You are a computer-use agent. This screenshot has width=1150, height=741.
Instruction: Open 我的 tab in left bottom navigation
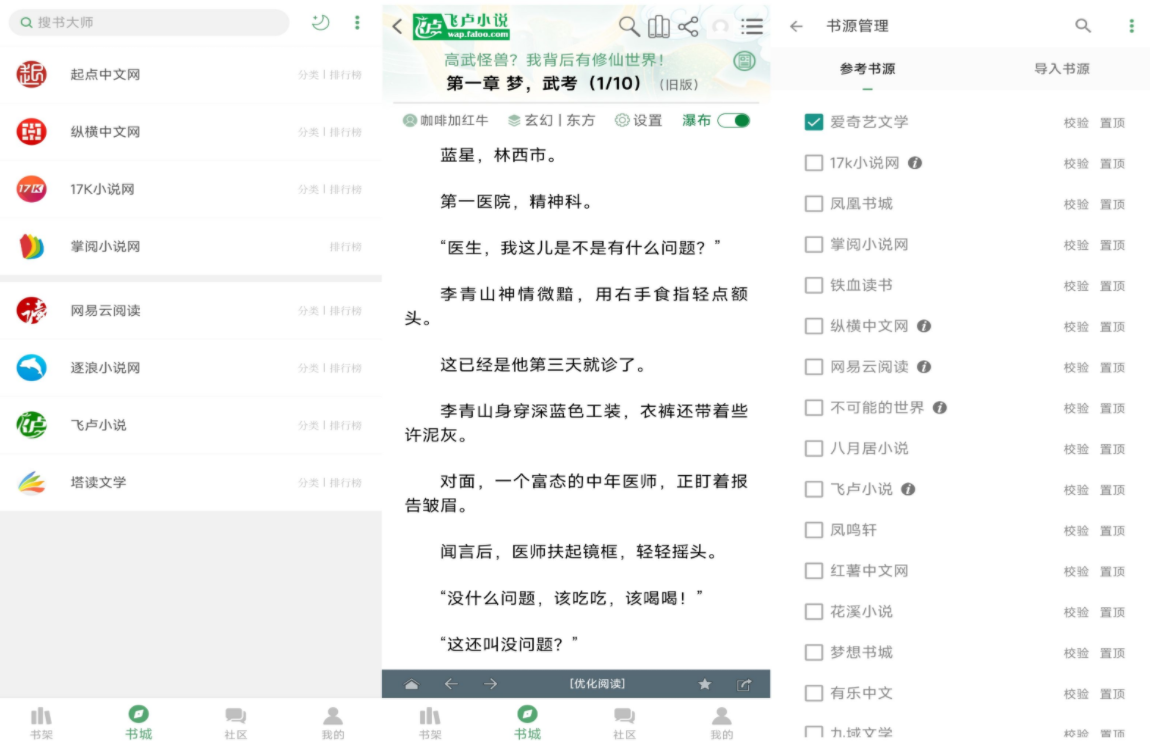click(333, 722)
